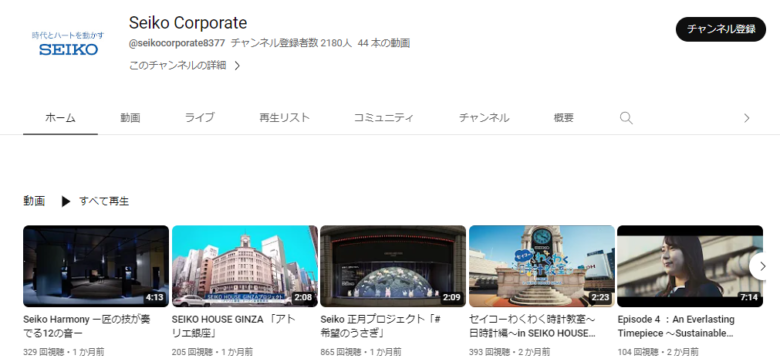Click the @seikocorporate8377 handle text
780x362 pixels.
[177, 43]
